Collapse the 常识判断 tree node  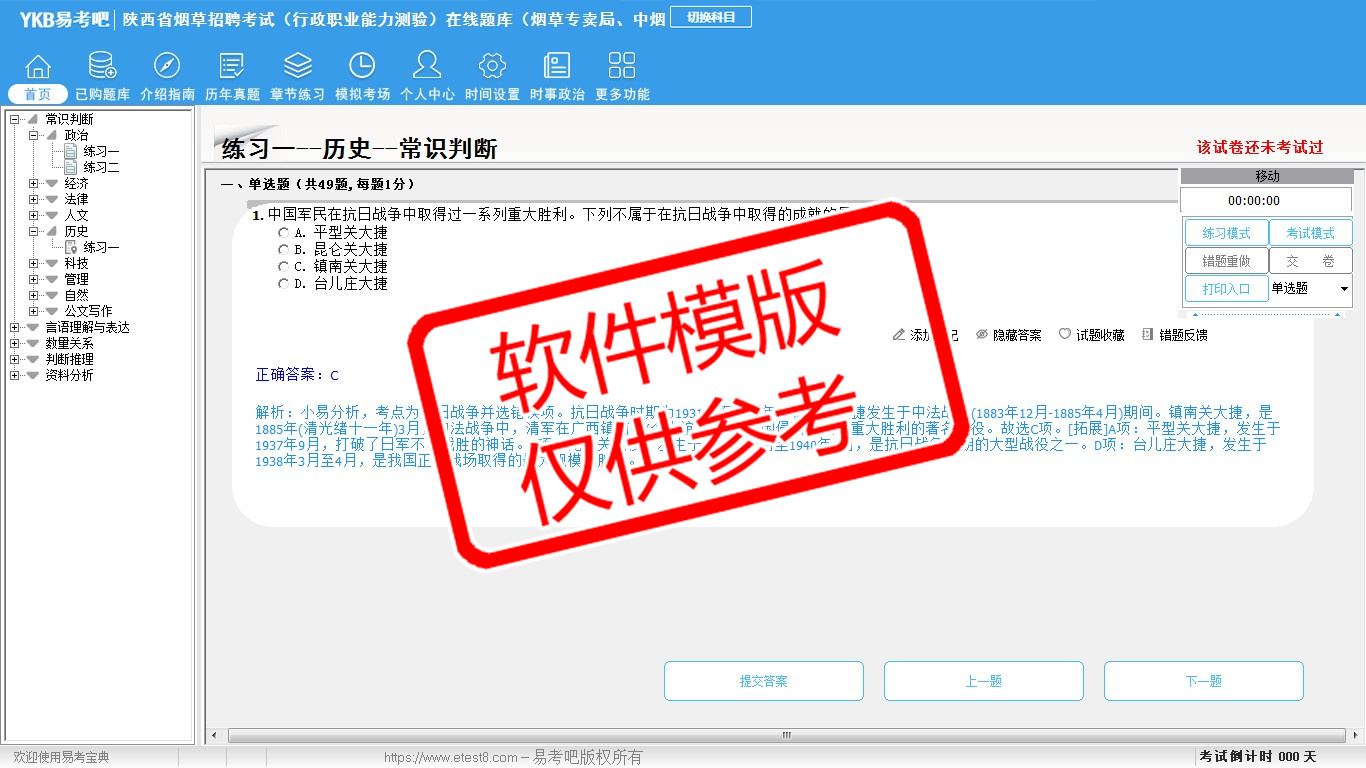point(14,119)
